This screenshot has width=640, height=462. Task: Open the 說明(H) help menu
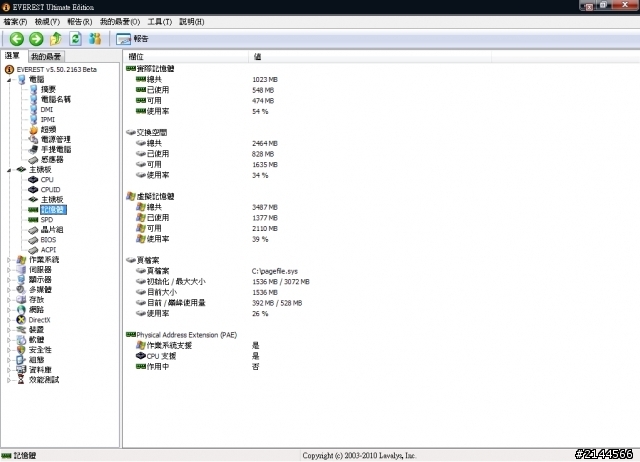191,22
